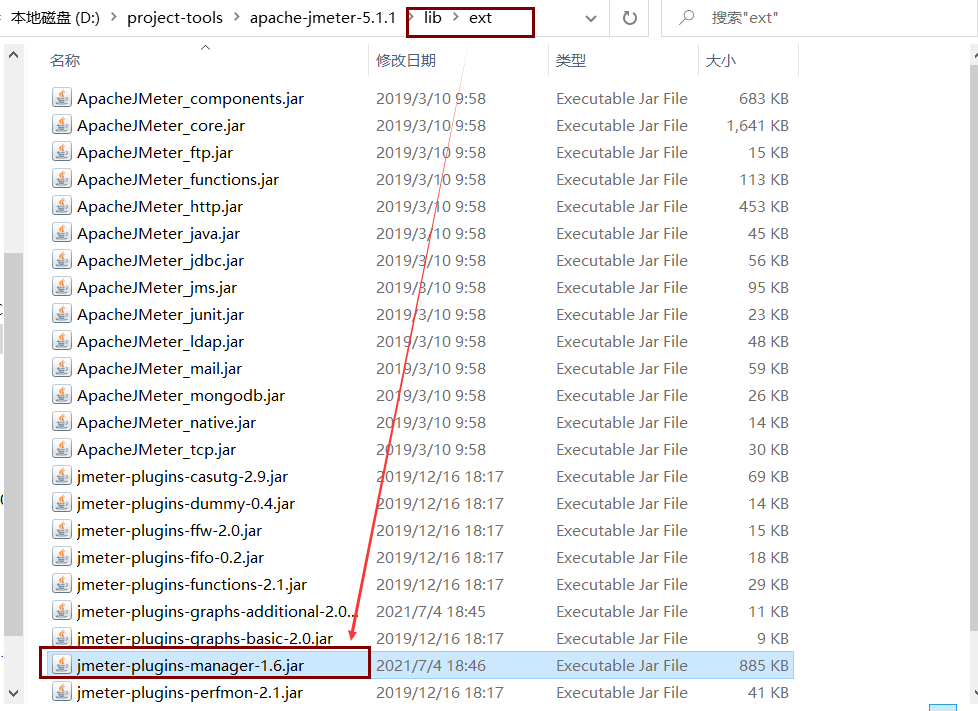Click the jar icon of ApacheJMeter_tcp.jar
The width and height of the screenshot is (978, 711).
tap(62, 450)
